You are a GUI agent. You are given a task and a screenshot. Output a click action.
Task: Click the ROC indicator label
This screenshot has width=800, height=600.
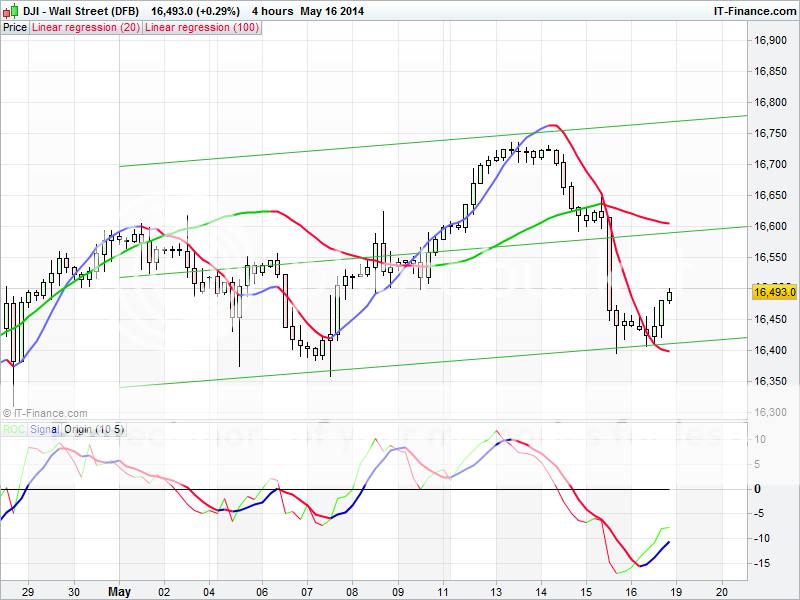(14, 429)
